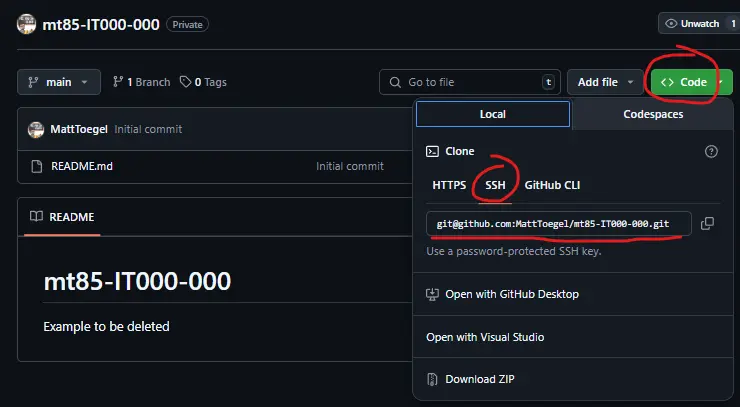Click the book icon on README tab
Image resolution: width=740 pixels, height=407 pixels.
click(x=36, y=217)
